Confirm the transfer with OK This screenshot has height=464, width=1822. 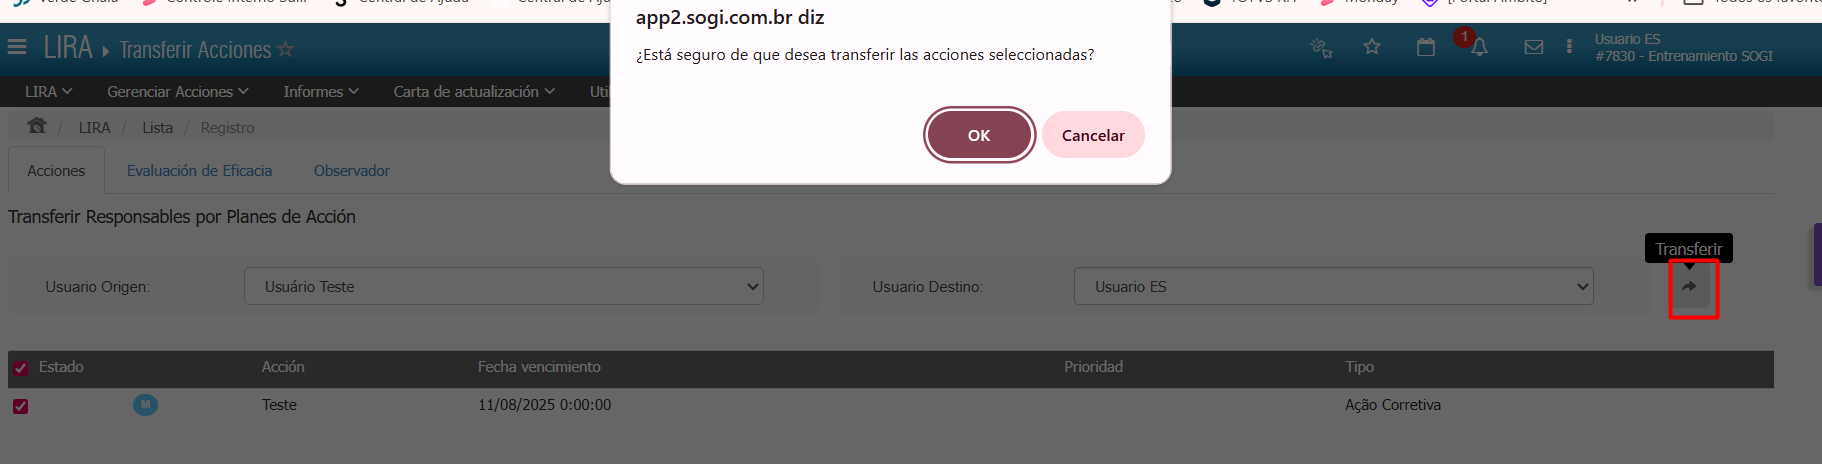point(979,135)
